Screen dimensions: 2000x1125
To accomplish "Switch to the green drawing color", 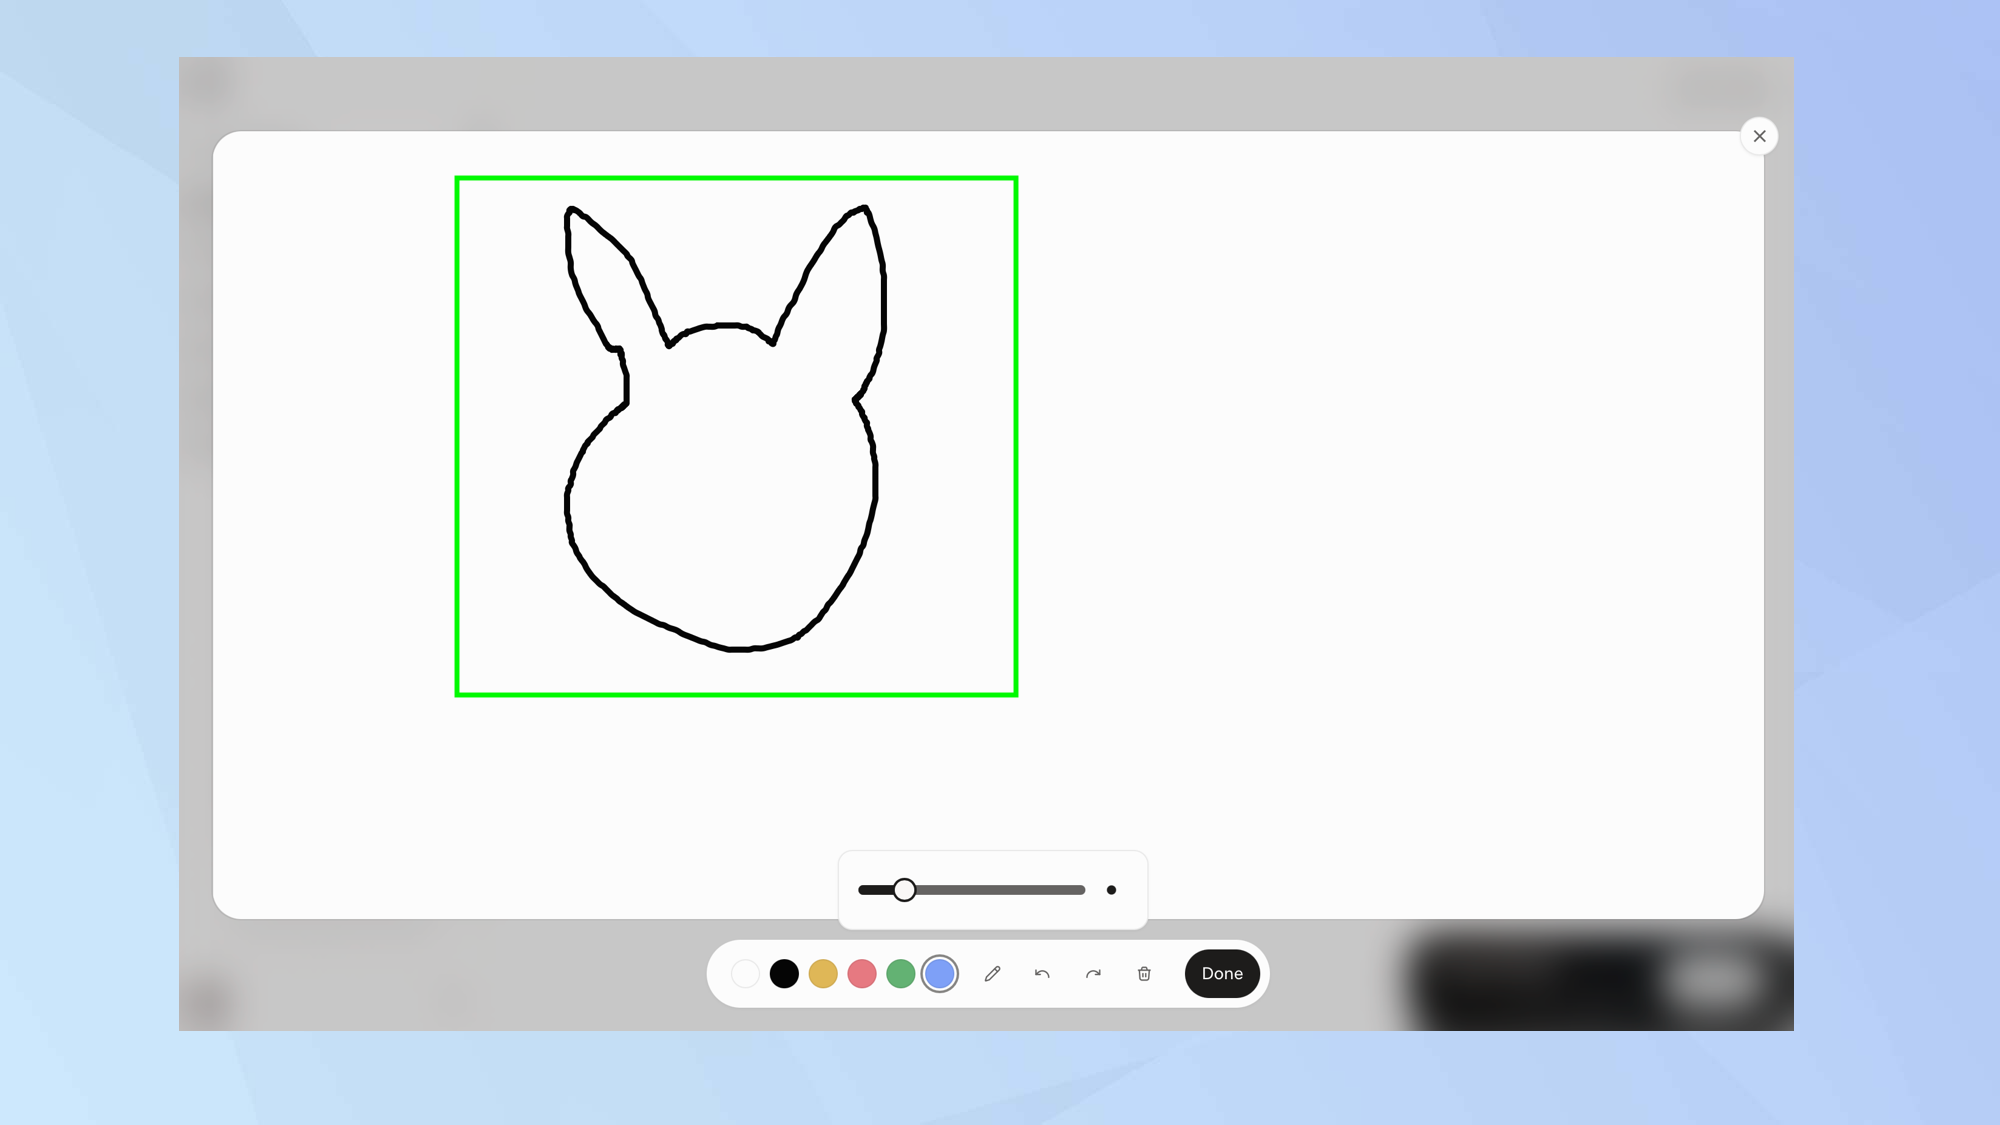I will coord(900,973).
